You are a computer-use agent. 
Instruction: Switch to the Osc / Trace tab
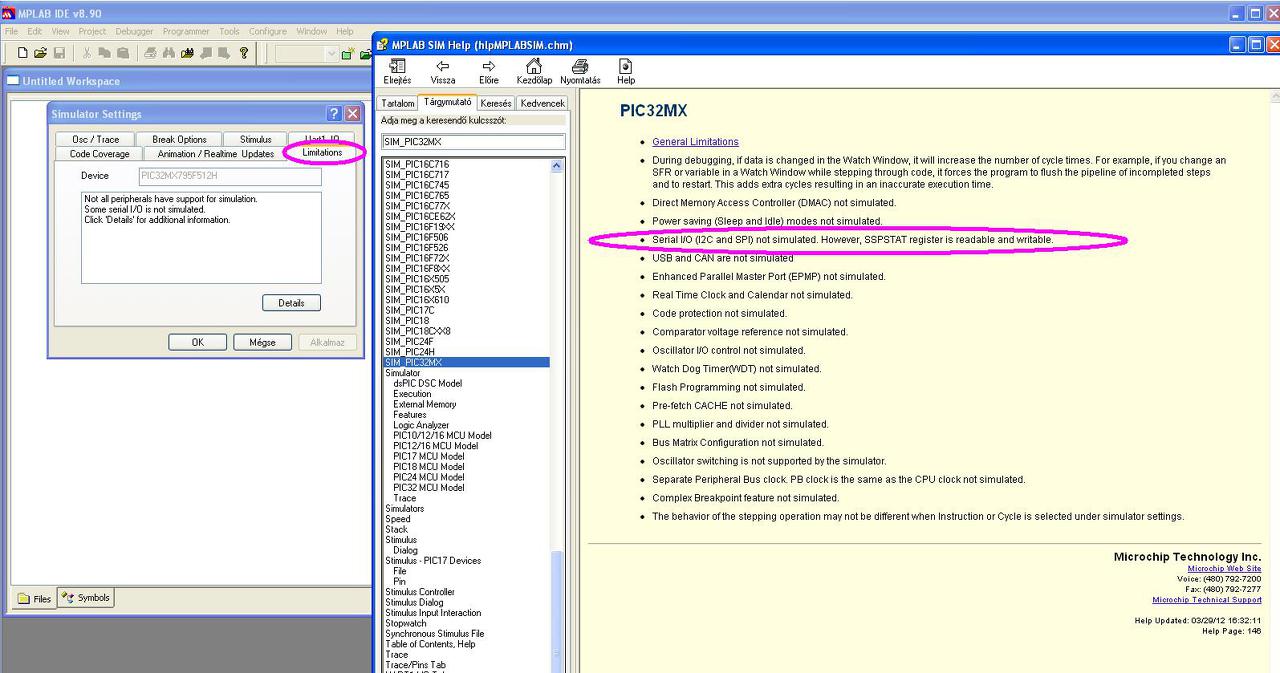[x=95, y=139]
